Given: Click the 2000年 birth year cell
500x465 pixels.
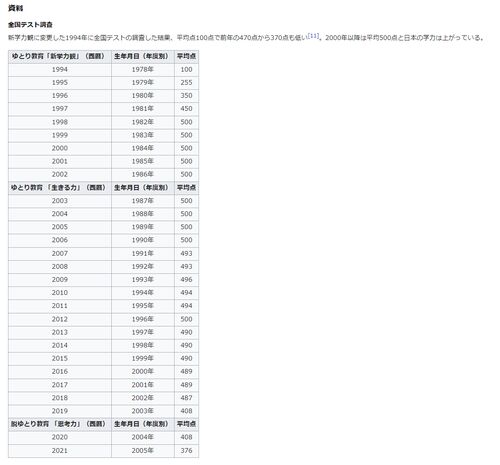Looking at the screenshot, I should click(143, 371).
